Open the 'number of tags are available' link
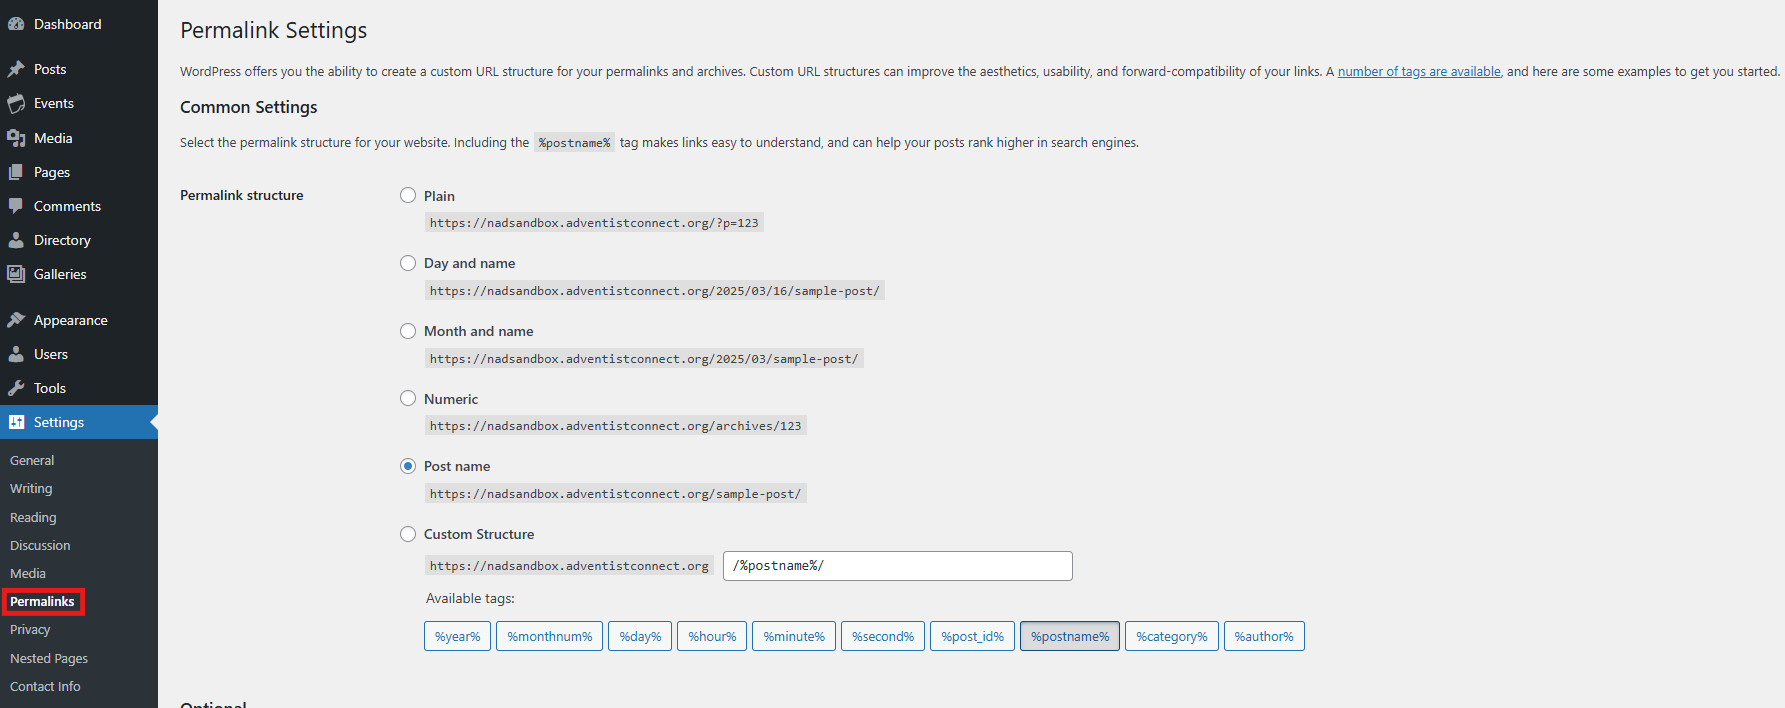 (x=1419, y=72)
